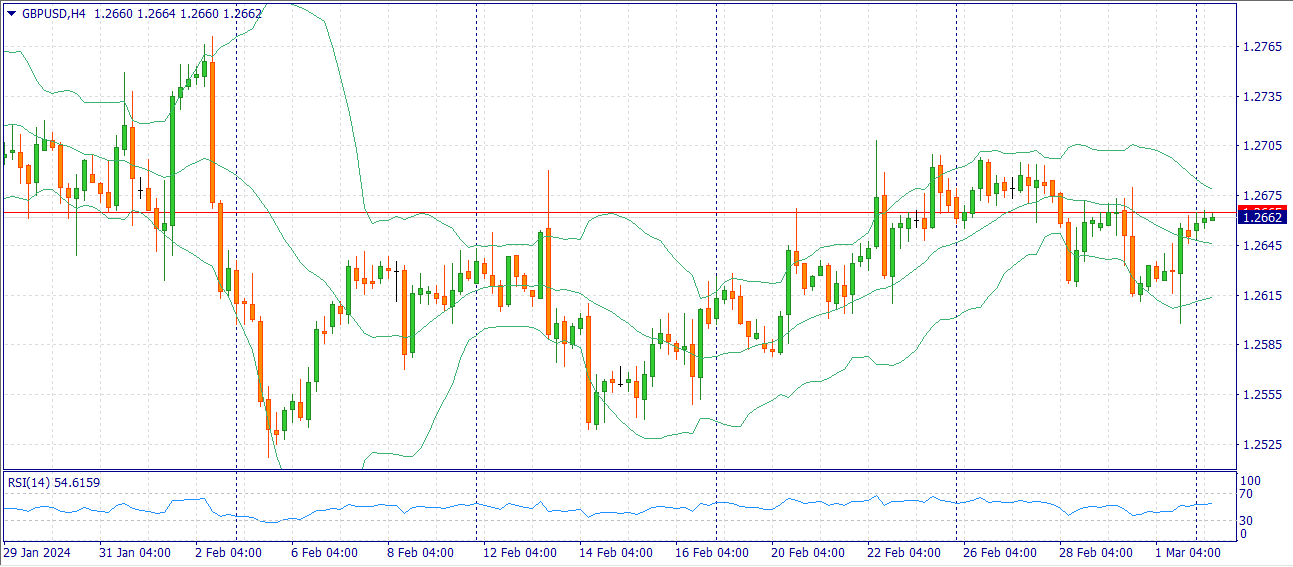Click the RSI(14) 54.6159 indicator label
Screen dimensions: 1293x567
53,482
